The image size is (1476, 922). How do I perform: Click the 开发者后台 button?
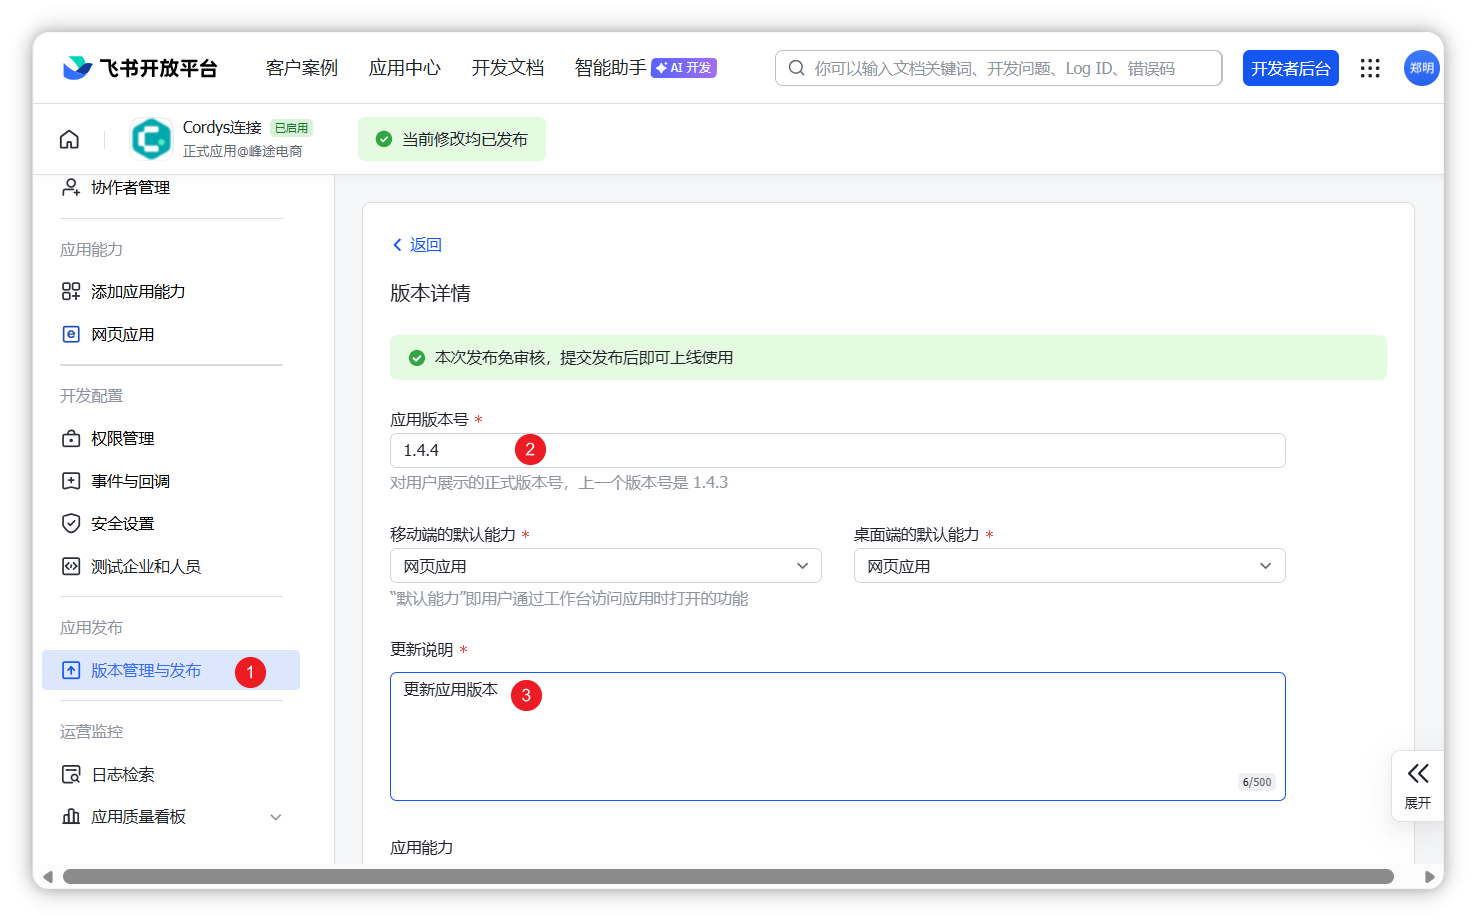pyautogui.click(x=1291, y=68)
